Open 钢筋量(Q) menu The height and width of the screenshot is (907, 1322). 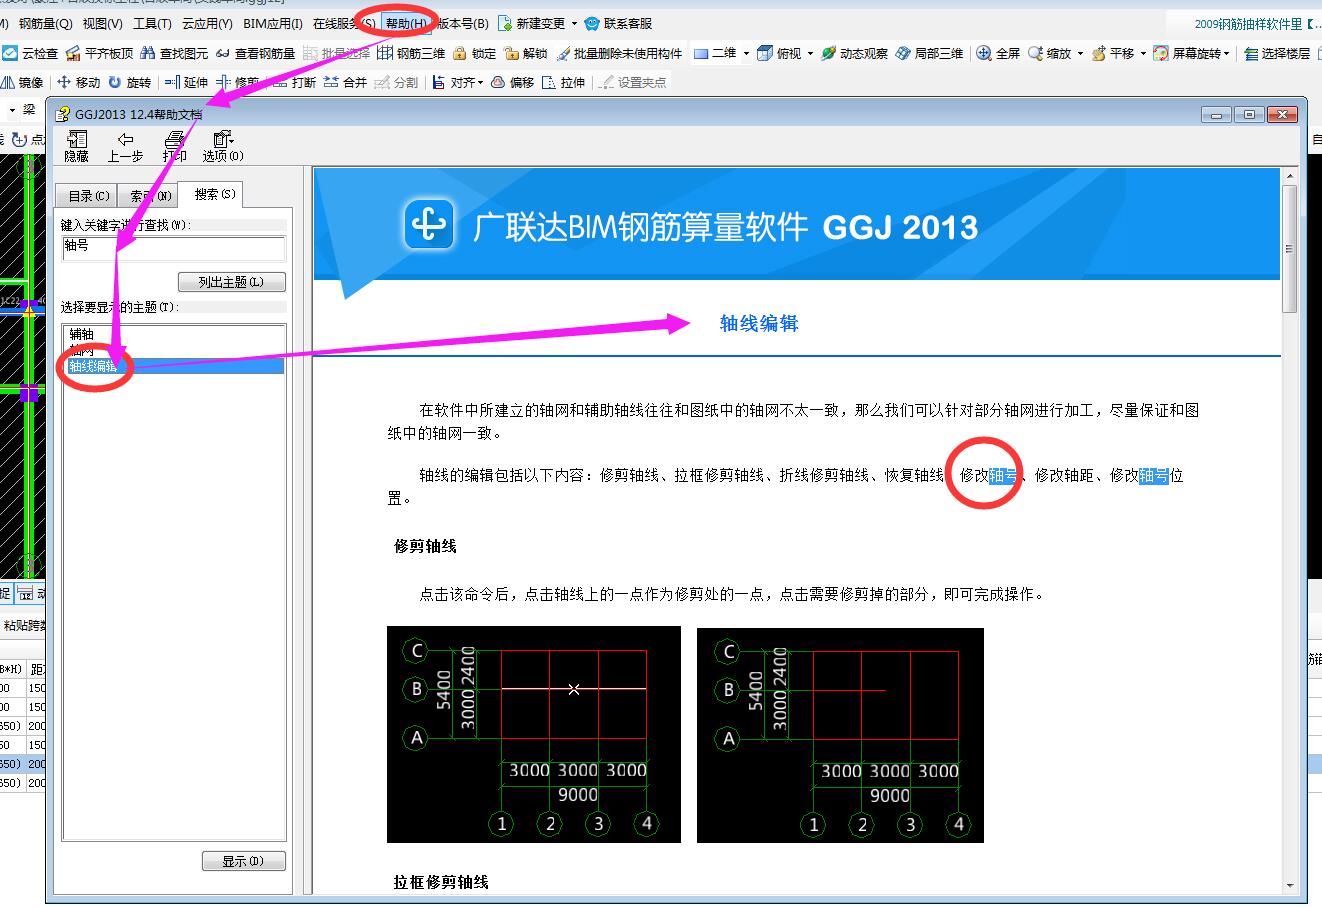(46, 23)
